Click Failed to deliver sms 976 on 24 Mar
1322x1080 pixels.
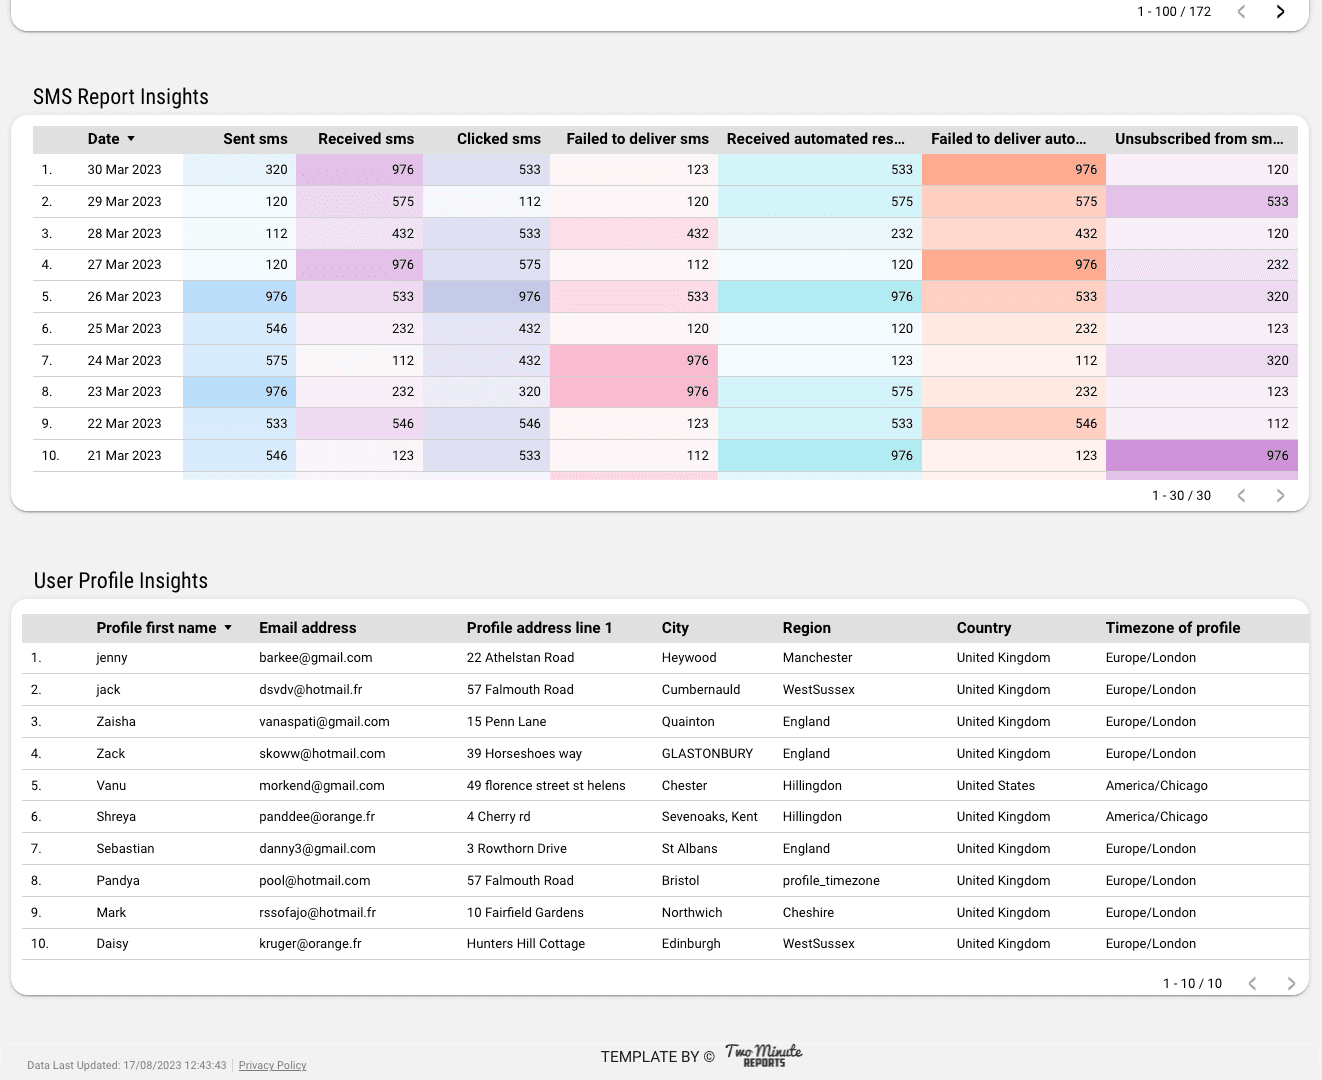(x=697, y=361)
